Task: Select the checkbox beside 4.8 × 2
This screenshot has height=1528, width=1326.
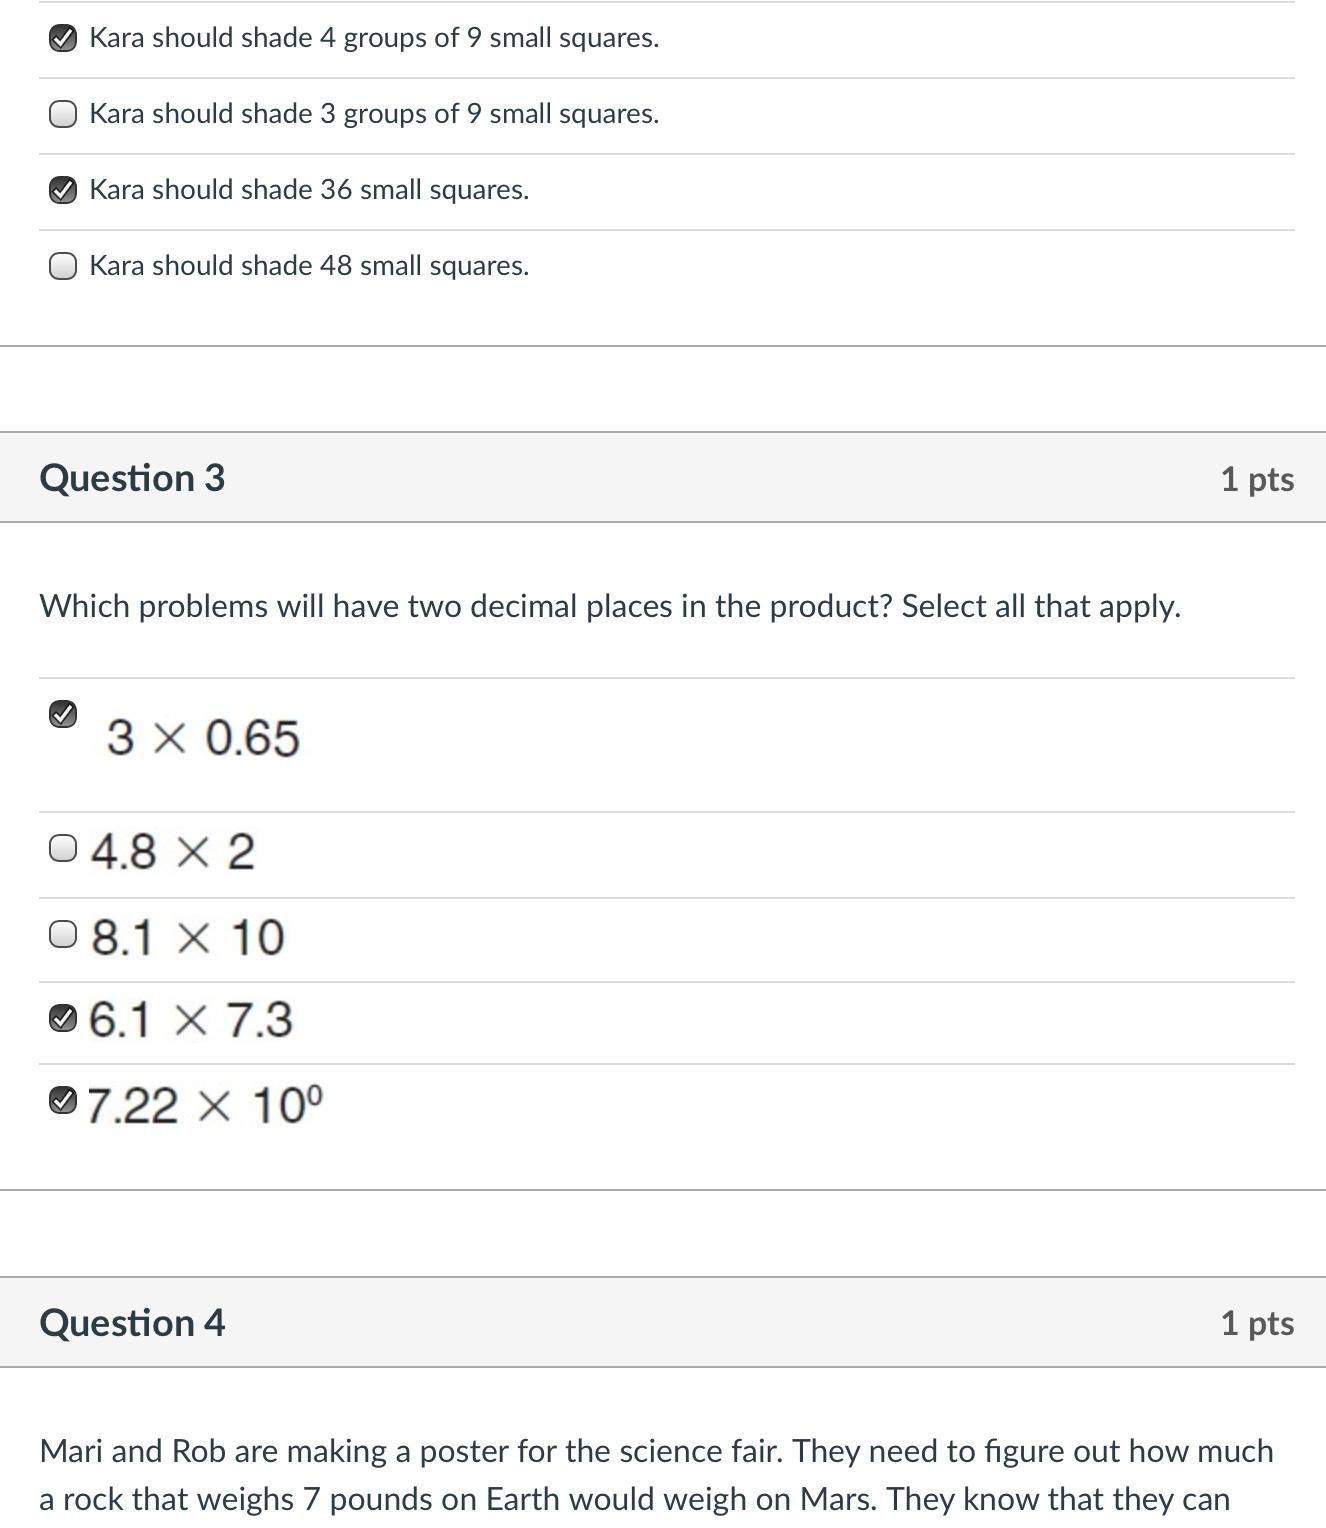Action: point(63,849)
